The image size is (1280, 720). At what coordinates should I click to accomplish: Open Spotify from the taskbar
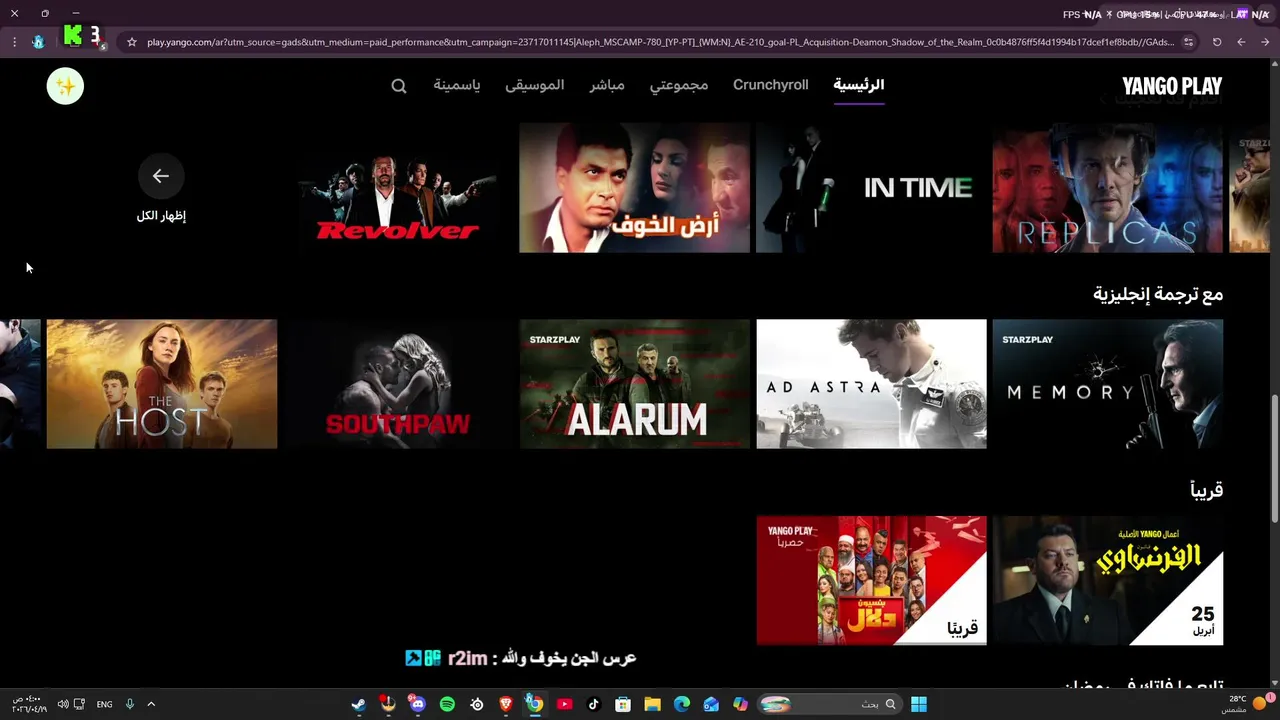[447, 704]
